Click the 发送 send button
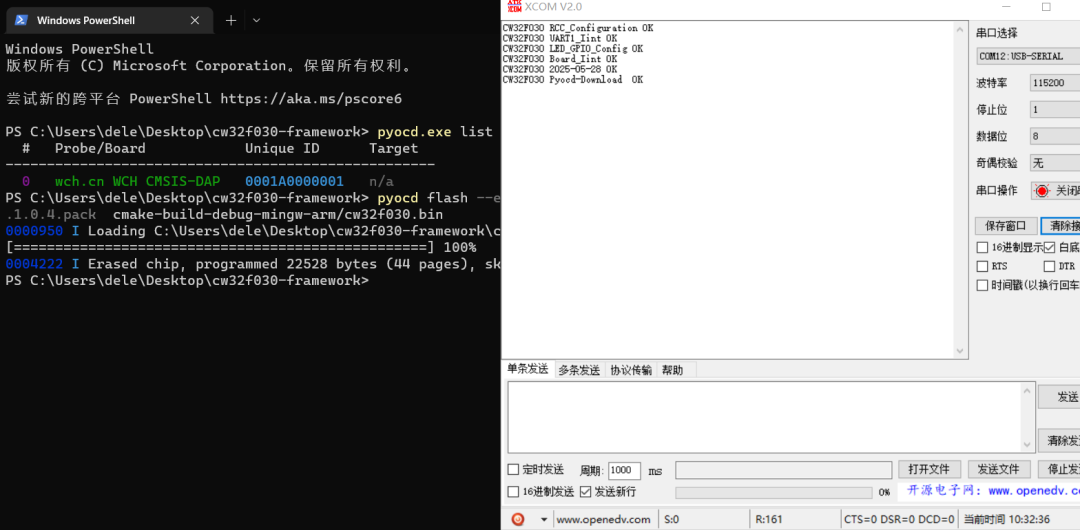 tap(1059, 397)
